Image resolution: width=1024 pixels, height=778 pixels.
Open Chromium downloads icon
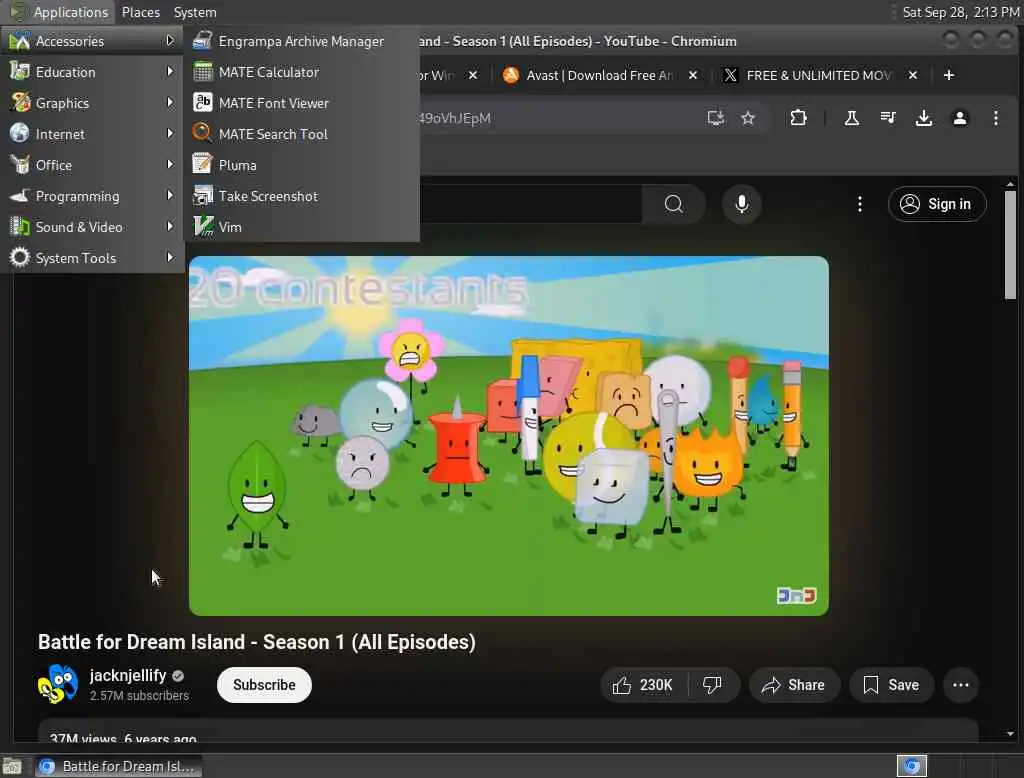[923, 118]
